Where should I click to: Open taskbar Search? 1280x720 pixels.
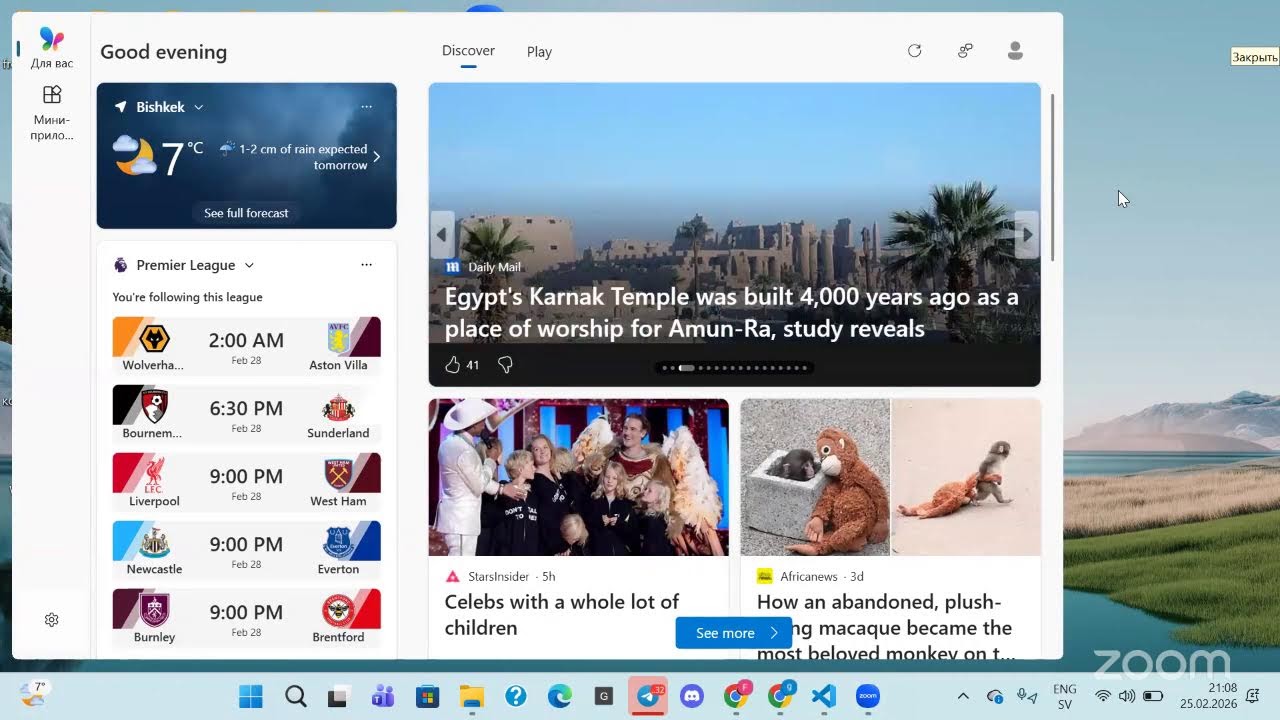tap(295, 696)
